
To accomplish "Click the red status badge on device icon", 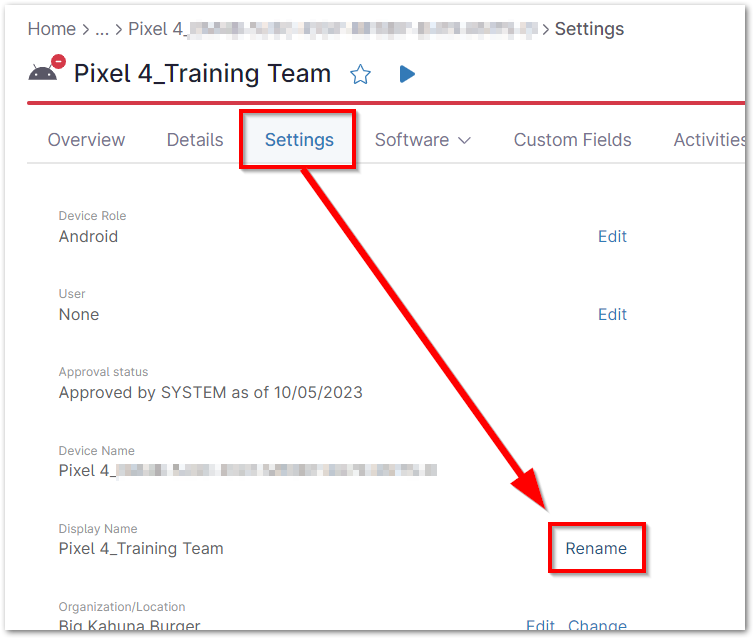I will [58, 62].
